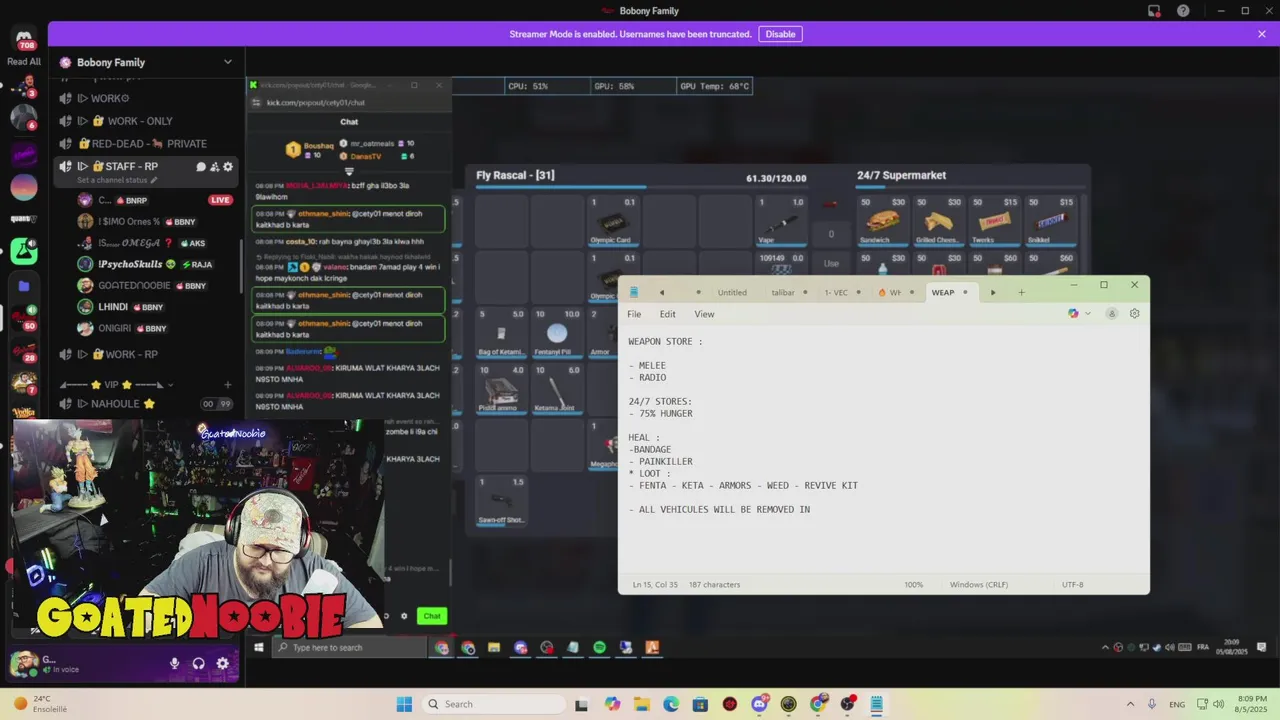The image size is (1280, 720).
Task: Open Discord user settings gear
Action: [222, 663]
